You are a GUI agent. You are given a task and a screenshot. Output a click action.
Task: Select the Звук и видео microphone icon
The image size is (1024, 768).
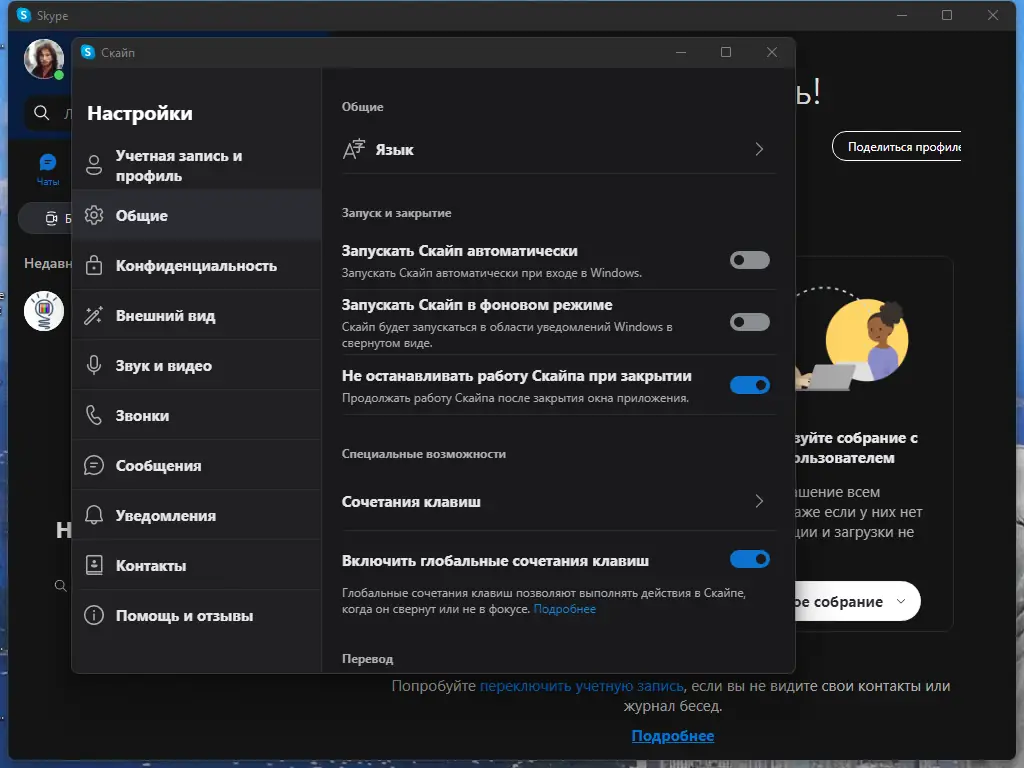pyautogui.click(x=94, y=365)
